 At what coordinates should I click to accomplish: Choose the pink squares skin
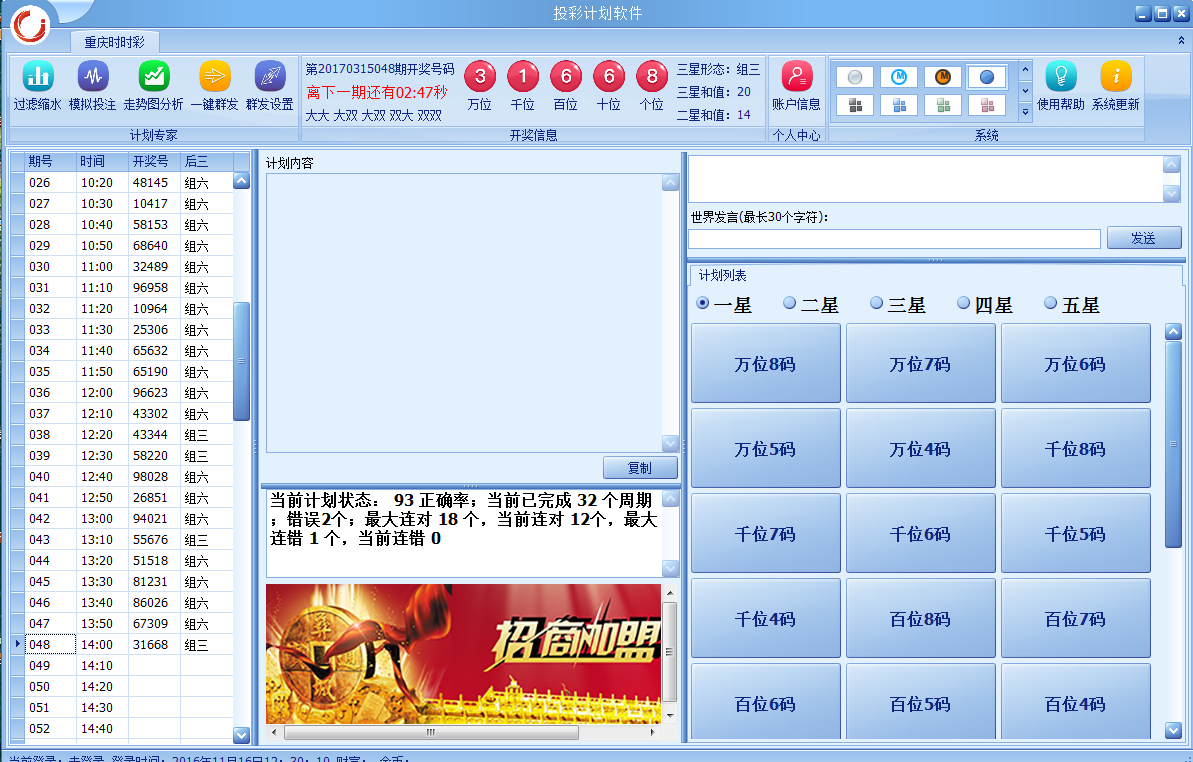(x=987, y=105)
